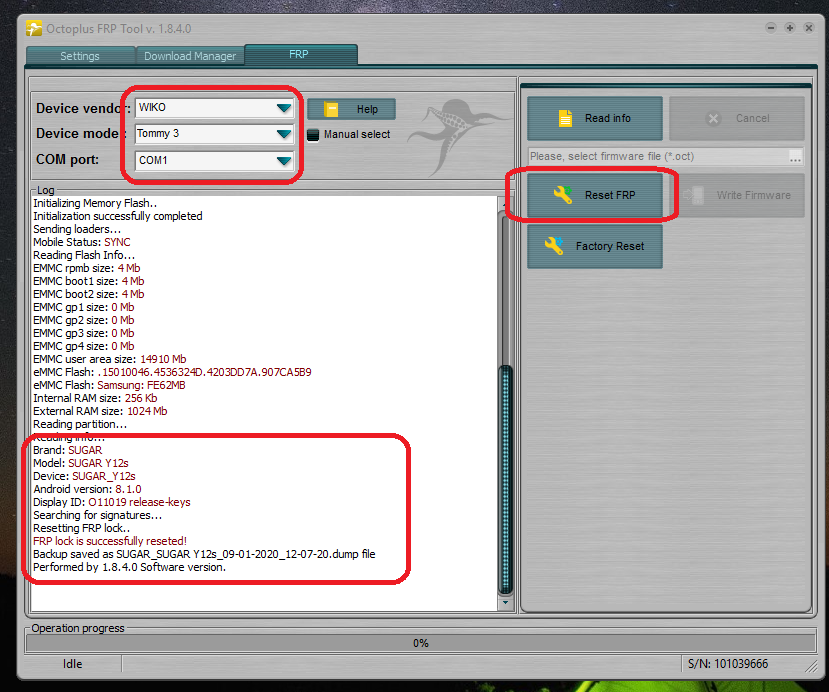The width and height of the screenshot is (829, 692).
Task: Click the Cancel button label
Action: coord(752,118)
